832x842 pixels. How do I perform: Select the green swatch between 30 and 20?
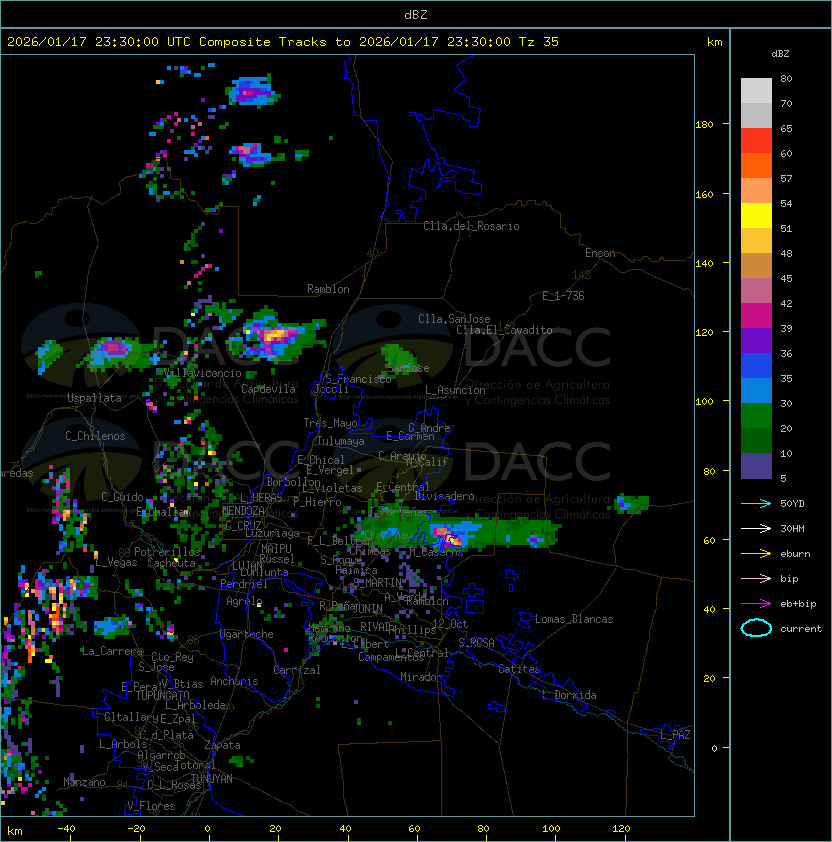pos(756,416)
